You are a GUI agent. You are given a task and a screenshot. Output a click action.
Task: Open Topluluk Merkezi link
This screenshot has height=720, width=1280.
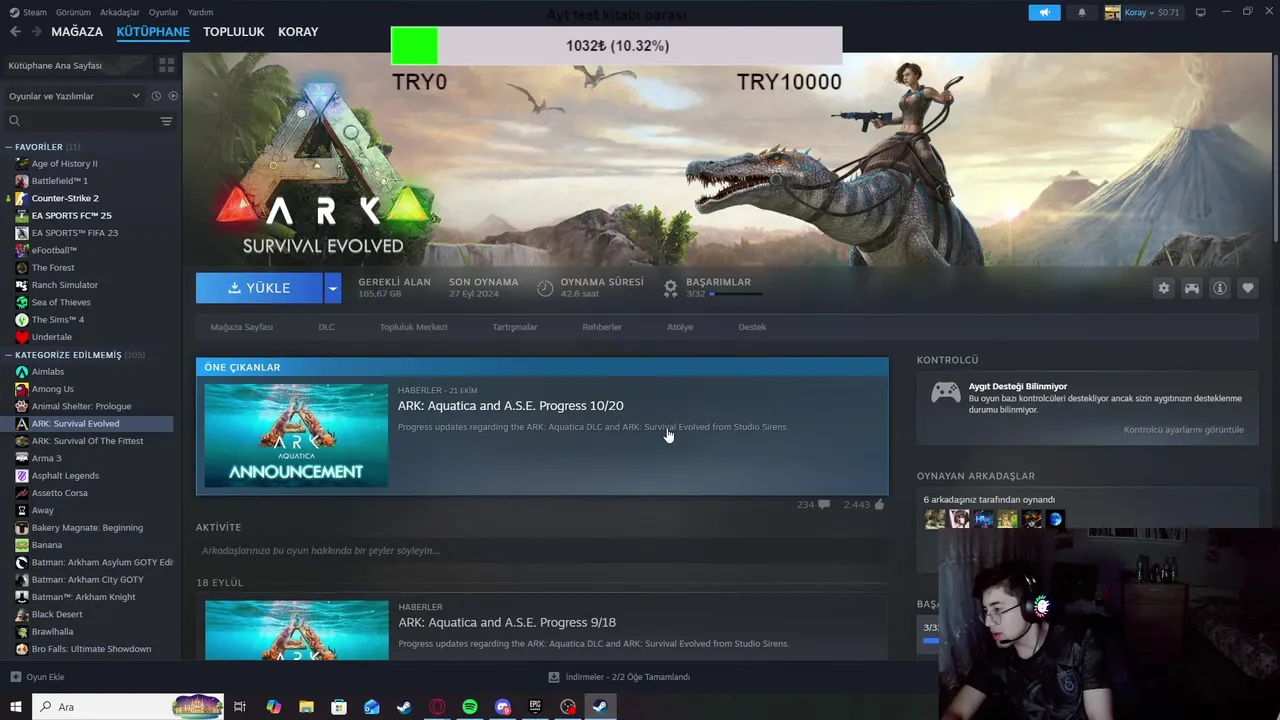click(x=413, y=327)
